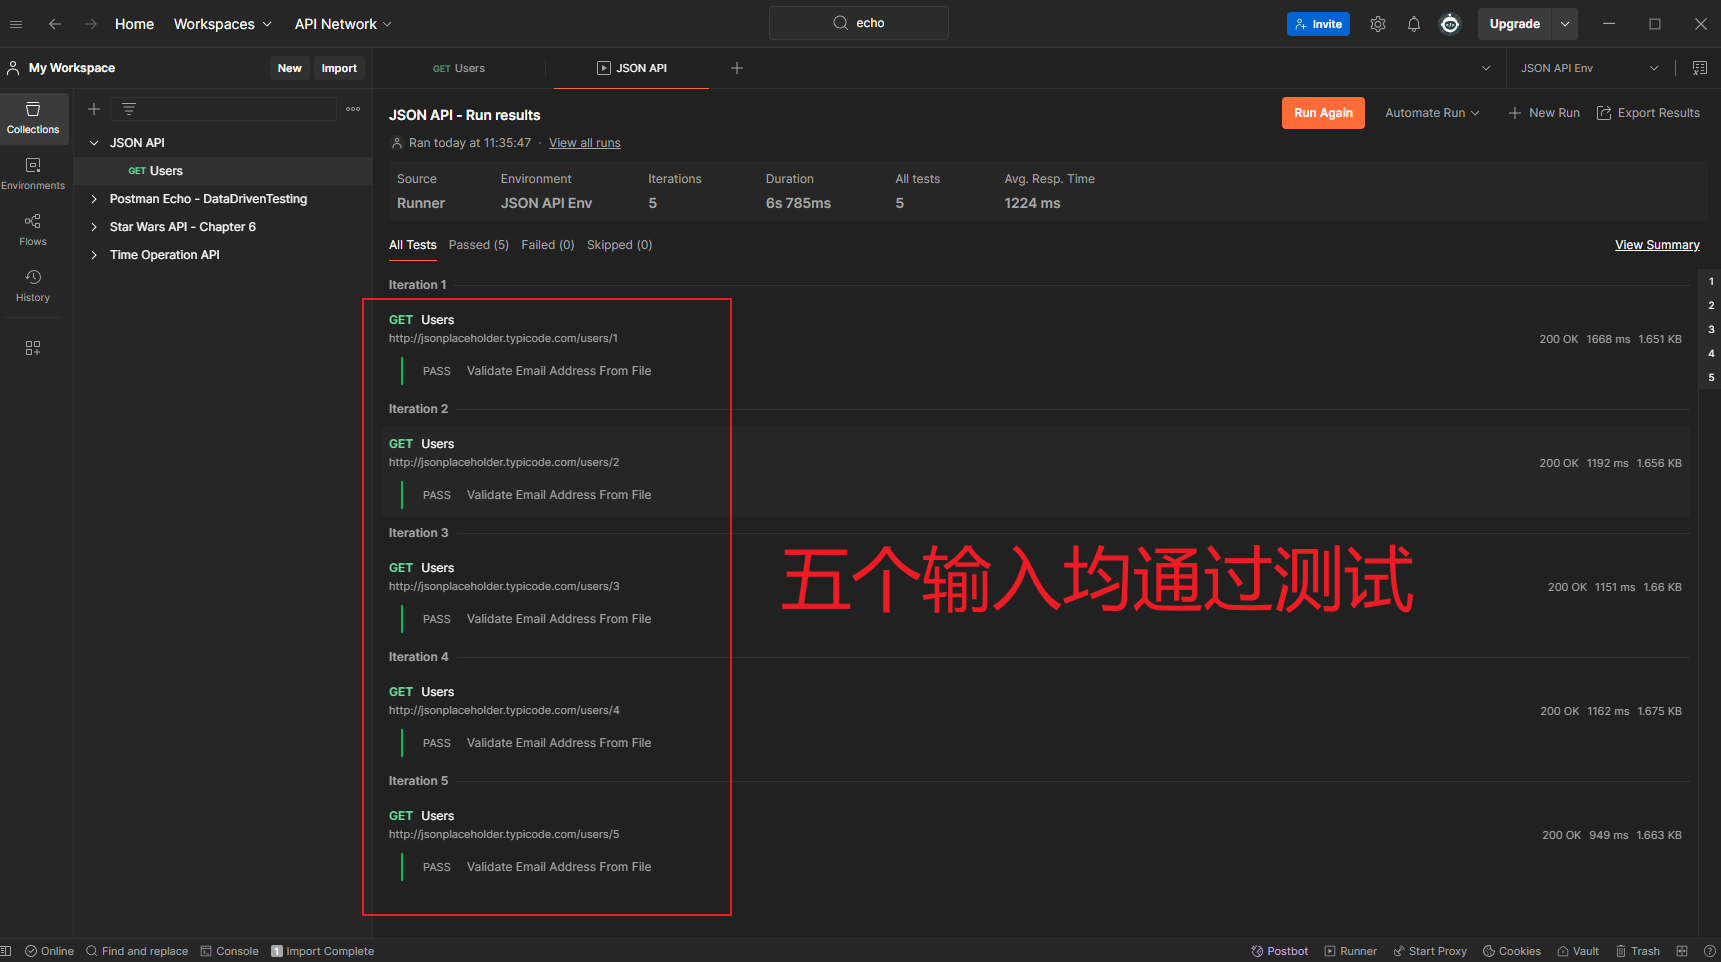Open Trash from the status bar

(x=1638, y=951)
